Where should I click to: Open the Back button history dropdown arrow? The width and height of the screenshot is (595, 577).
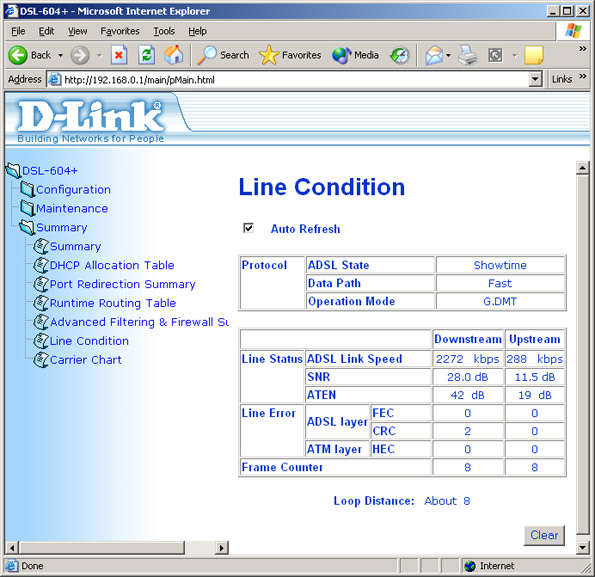coord(60,55)
